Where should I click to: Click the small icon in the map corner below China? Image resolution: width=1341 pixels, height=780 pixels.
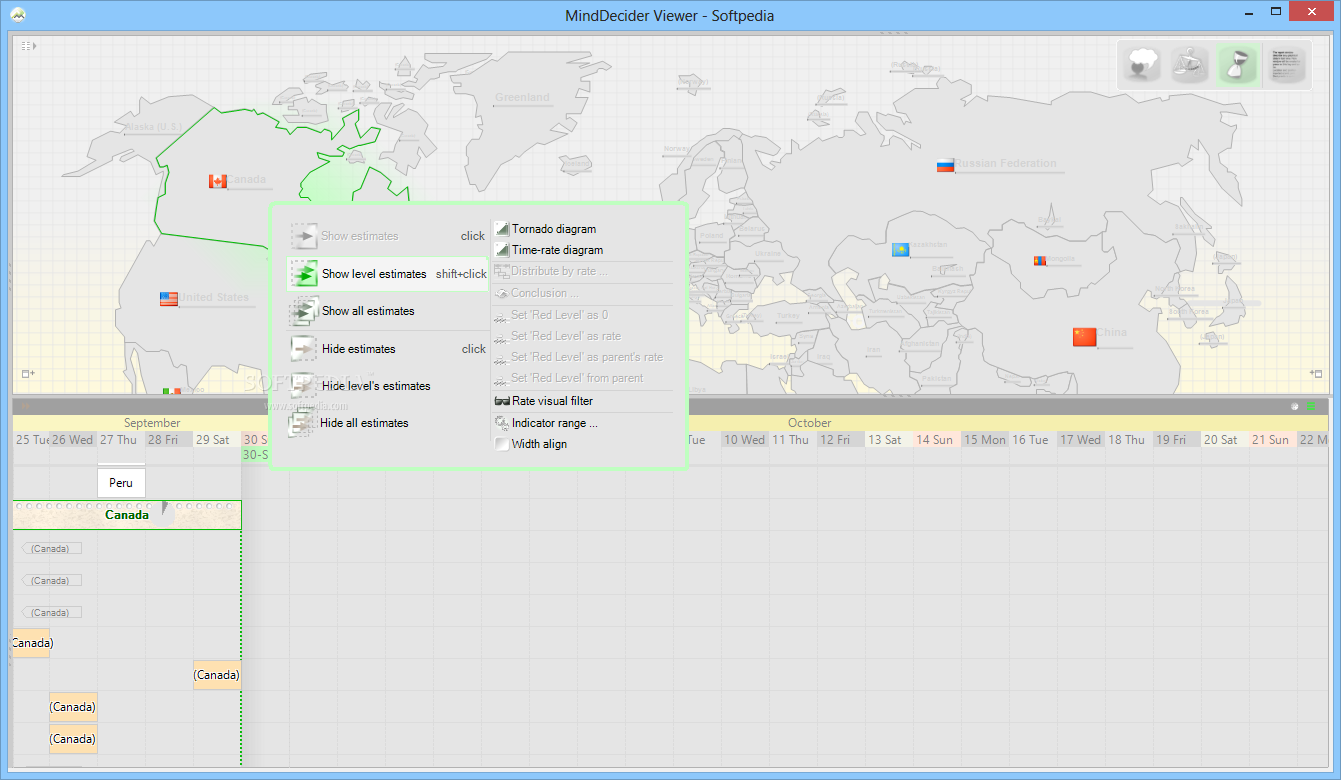[1316, 374]
